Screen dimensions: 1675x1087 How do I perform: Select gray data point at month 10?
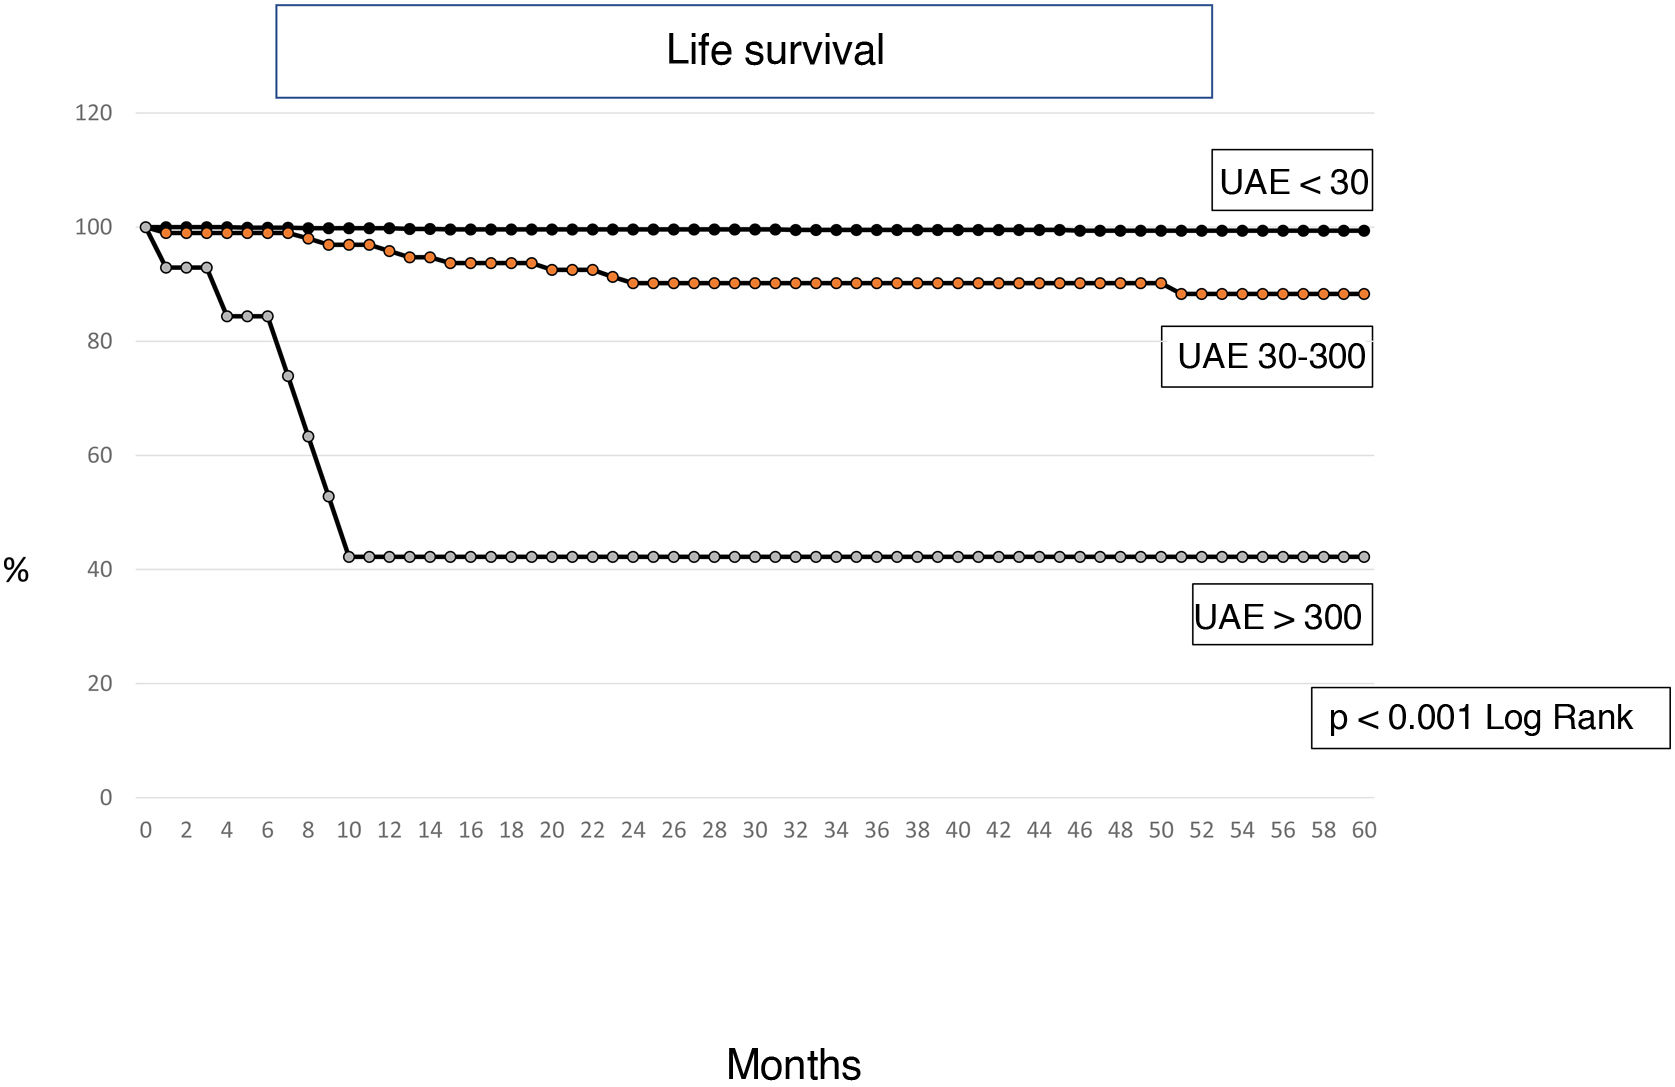click(349, 557)
